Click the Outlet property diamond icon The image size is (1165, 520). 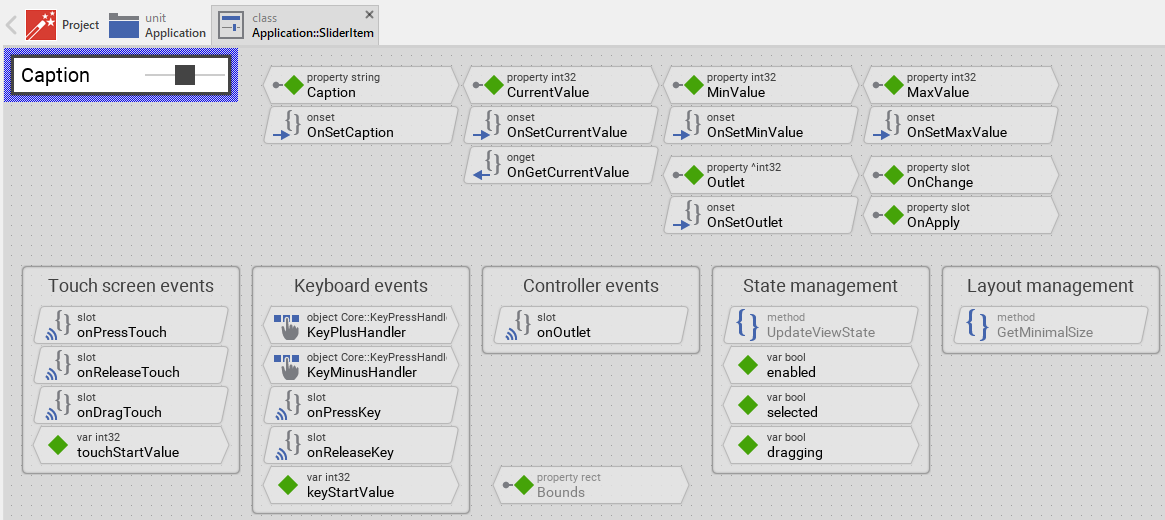tap(693, 175)
